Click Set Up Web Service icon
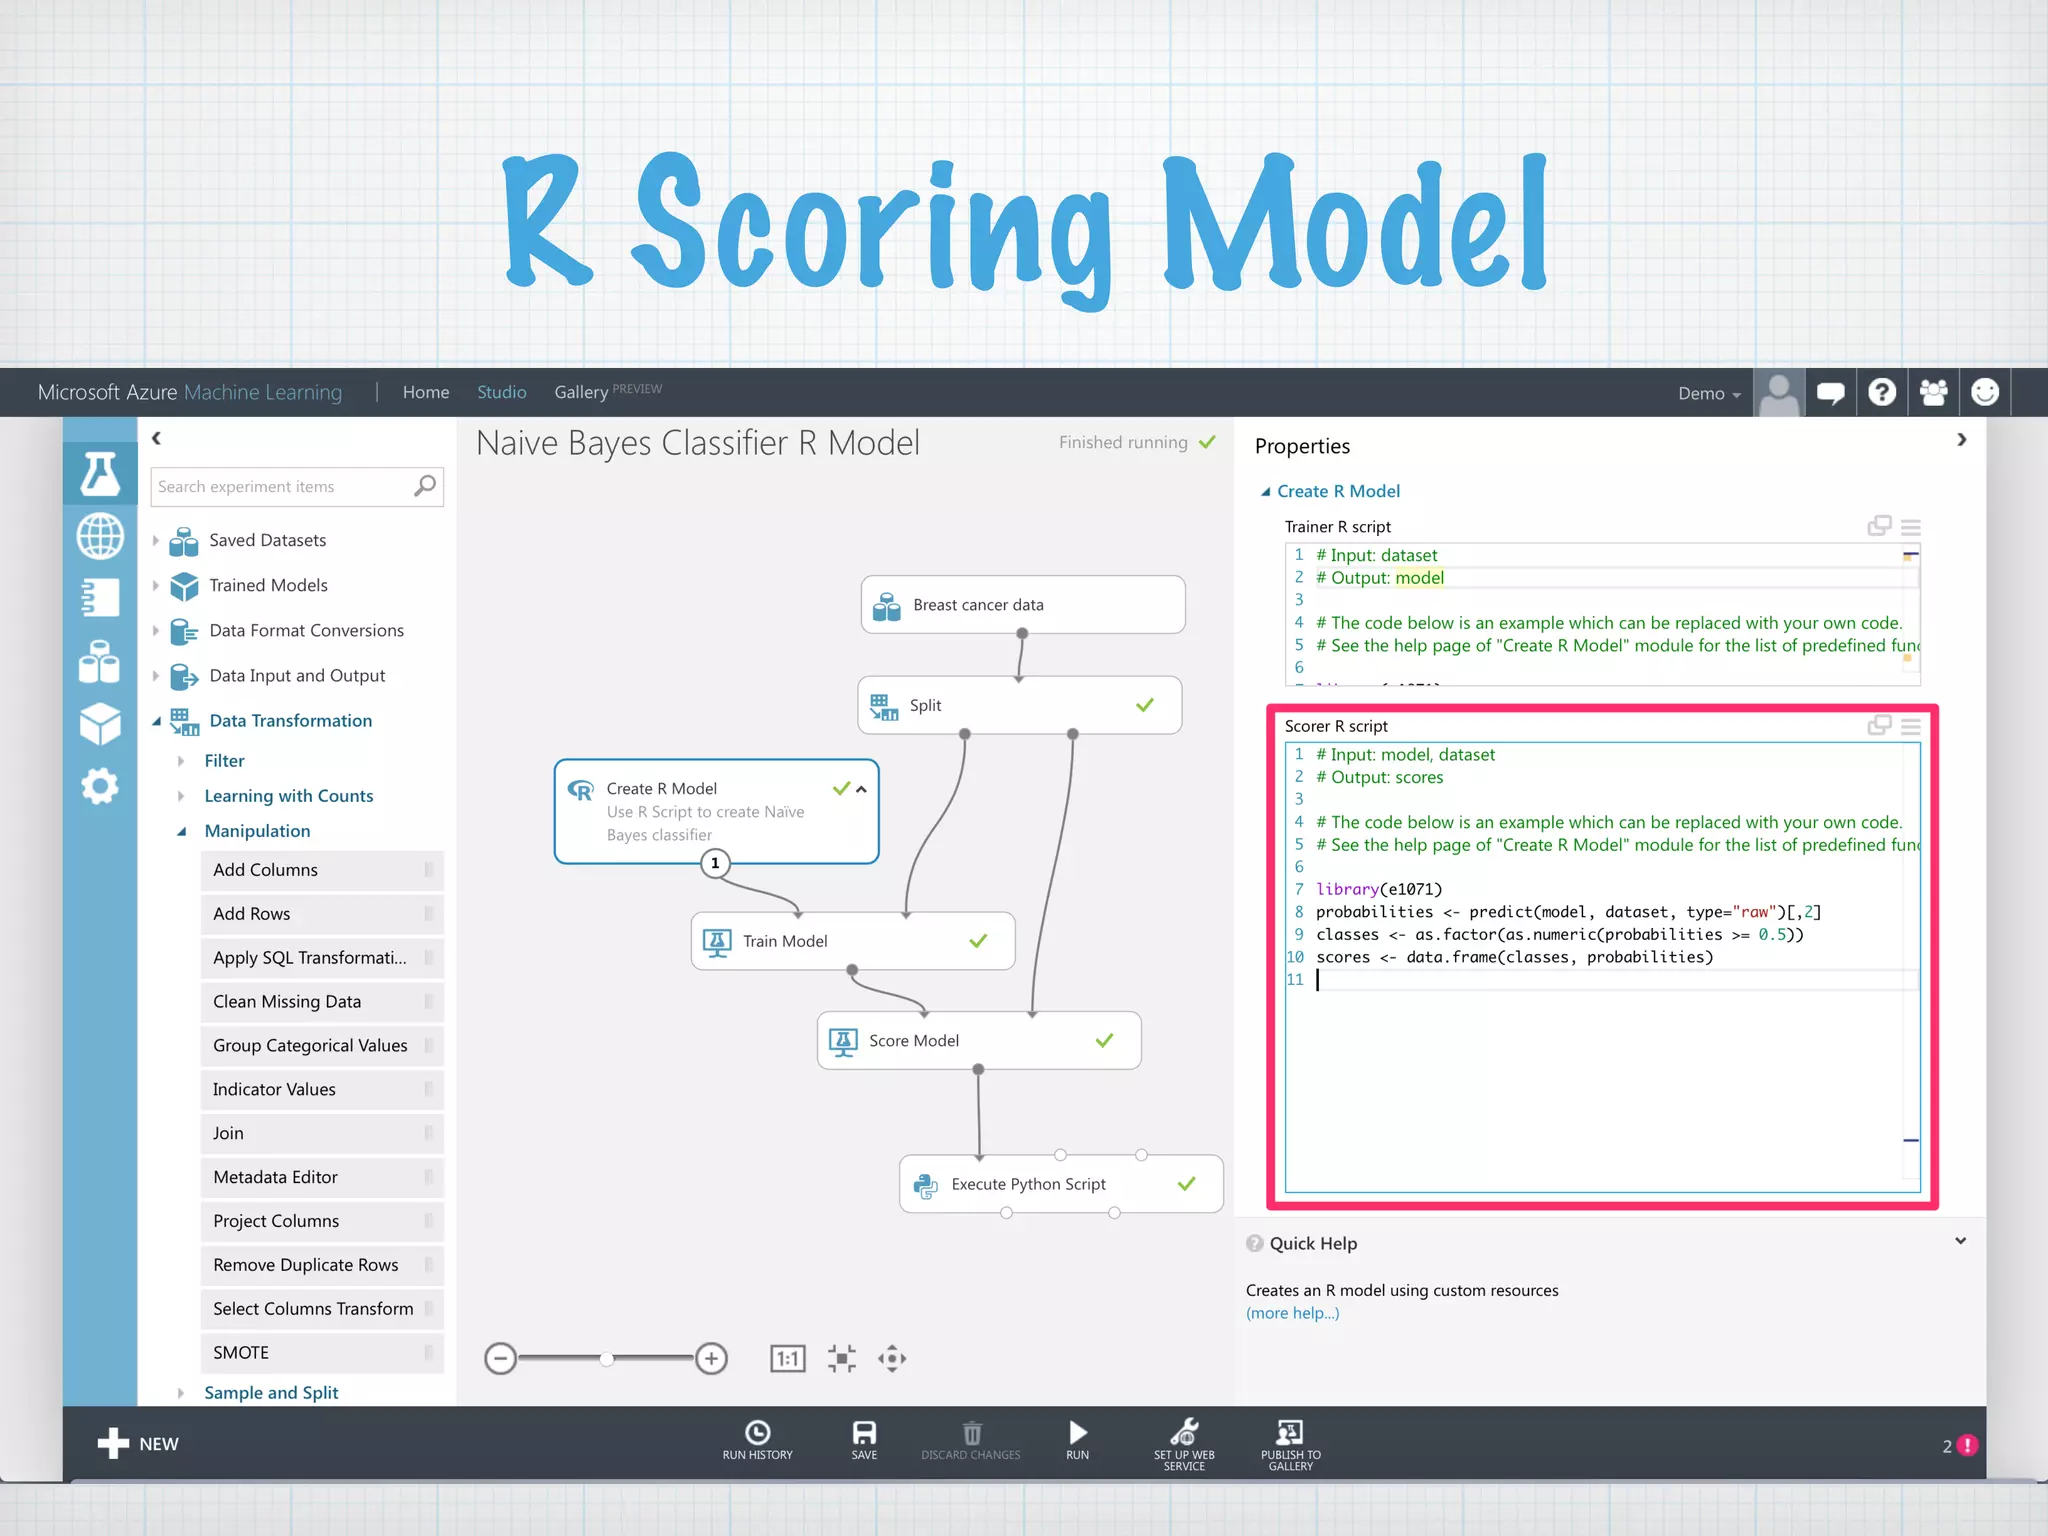 click(x=1184, y=1433)
